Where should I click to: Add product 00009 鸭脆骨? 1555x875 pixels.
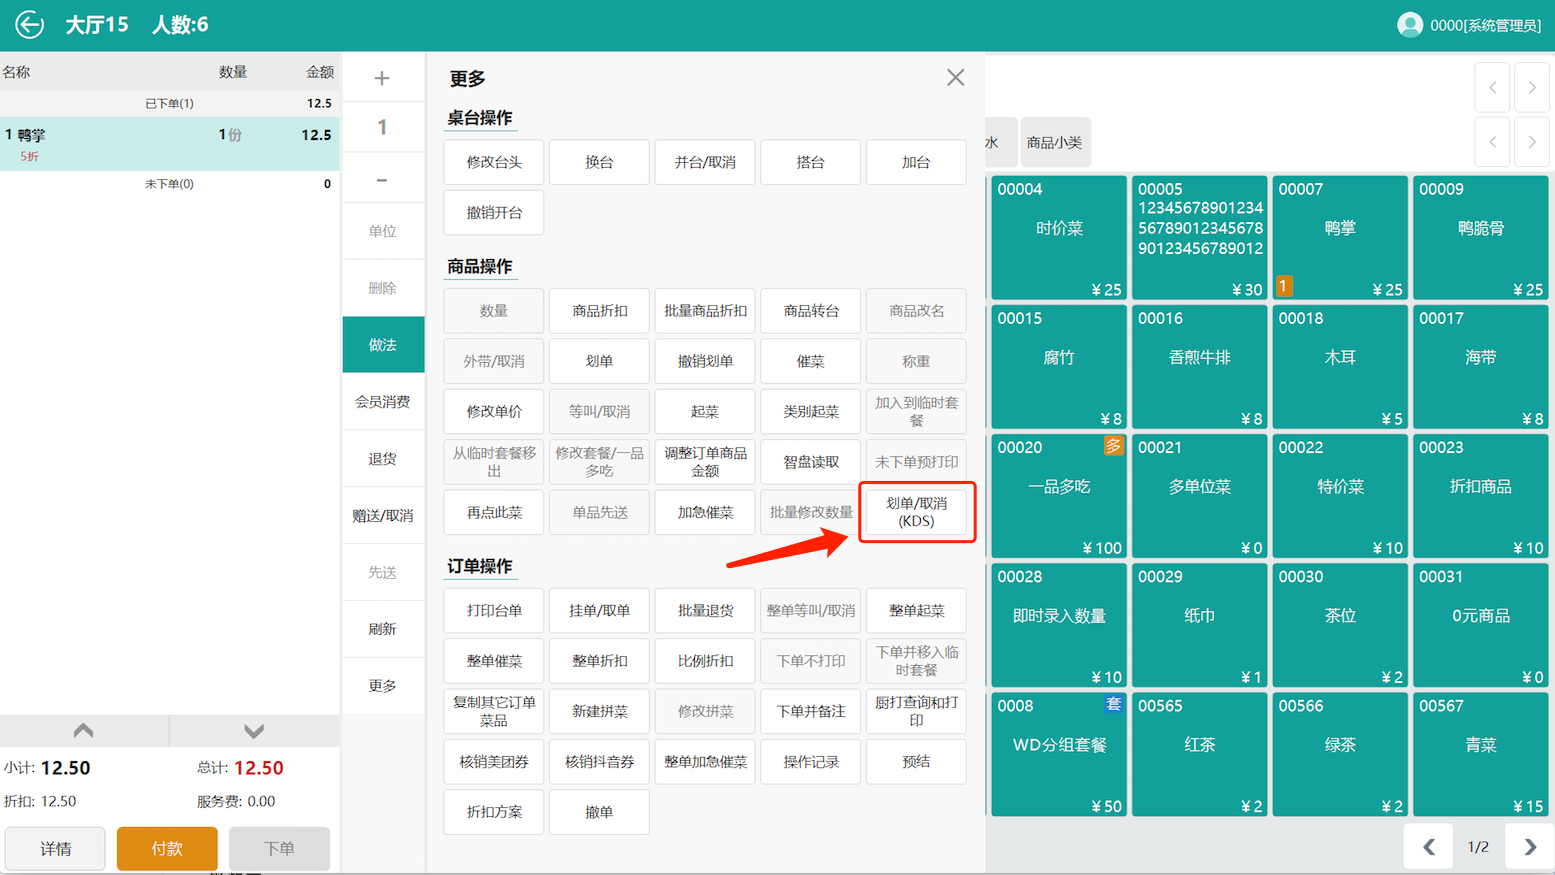(1480, 238)
